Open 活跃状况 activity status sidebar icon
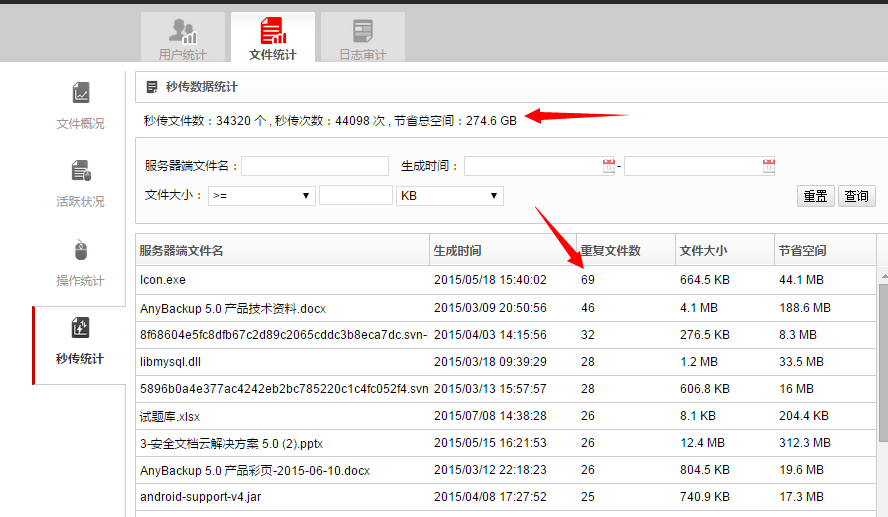This screenshot has height=517, width=888. pos(80,172)
